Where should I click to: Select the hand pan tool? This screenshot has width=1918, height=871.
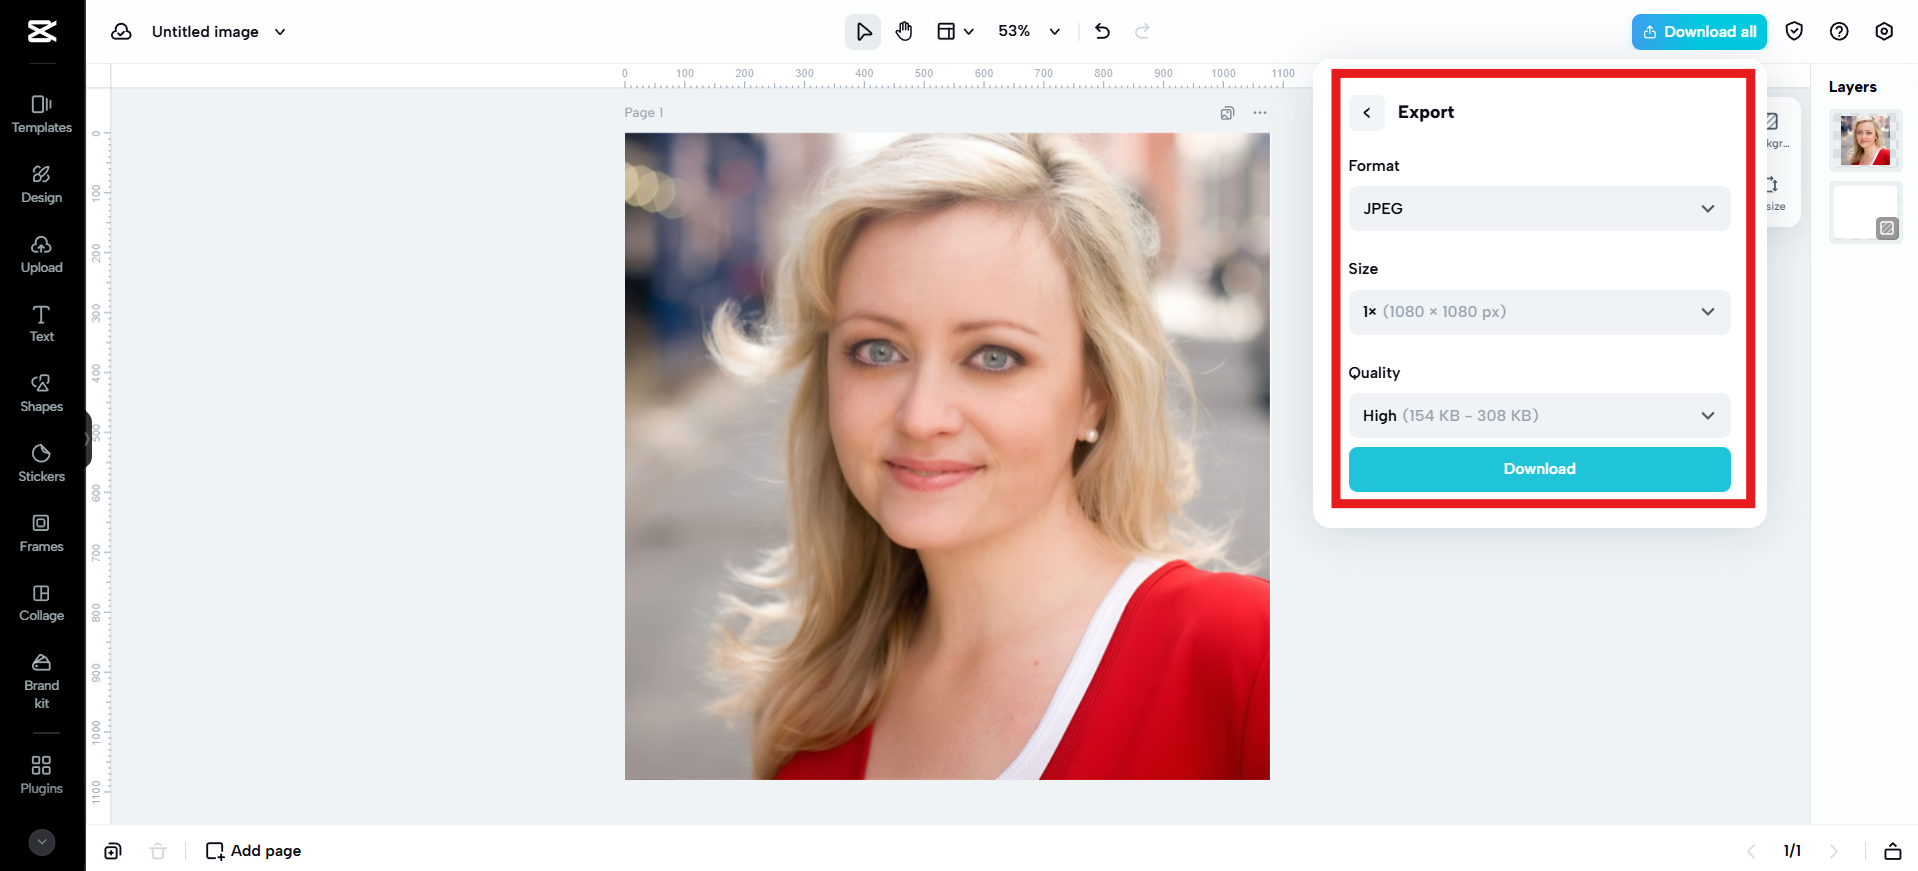(904, 32)
